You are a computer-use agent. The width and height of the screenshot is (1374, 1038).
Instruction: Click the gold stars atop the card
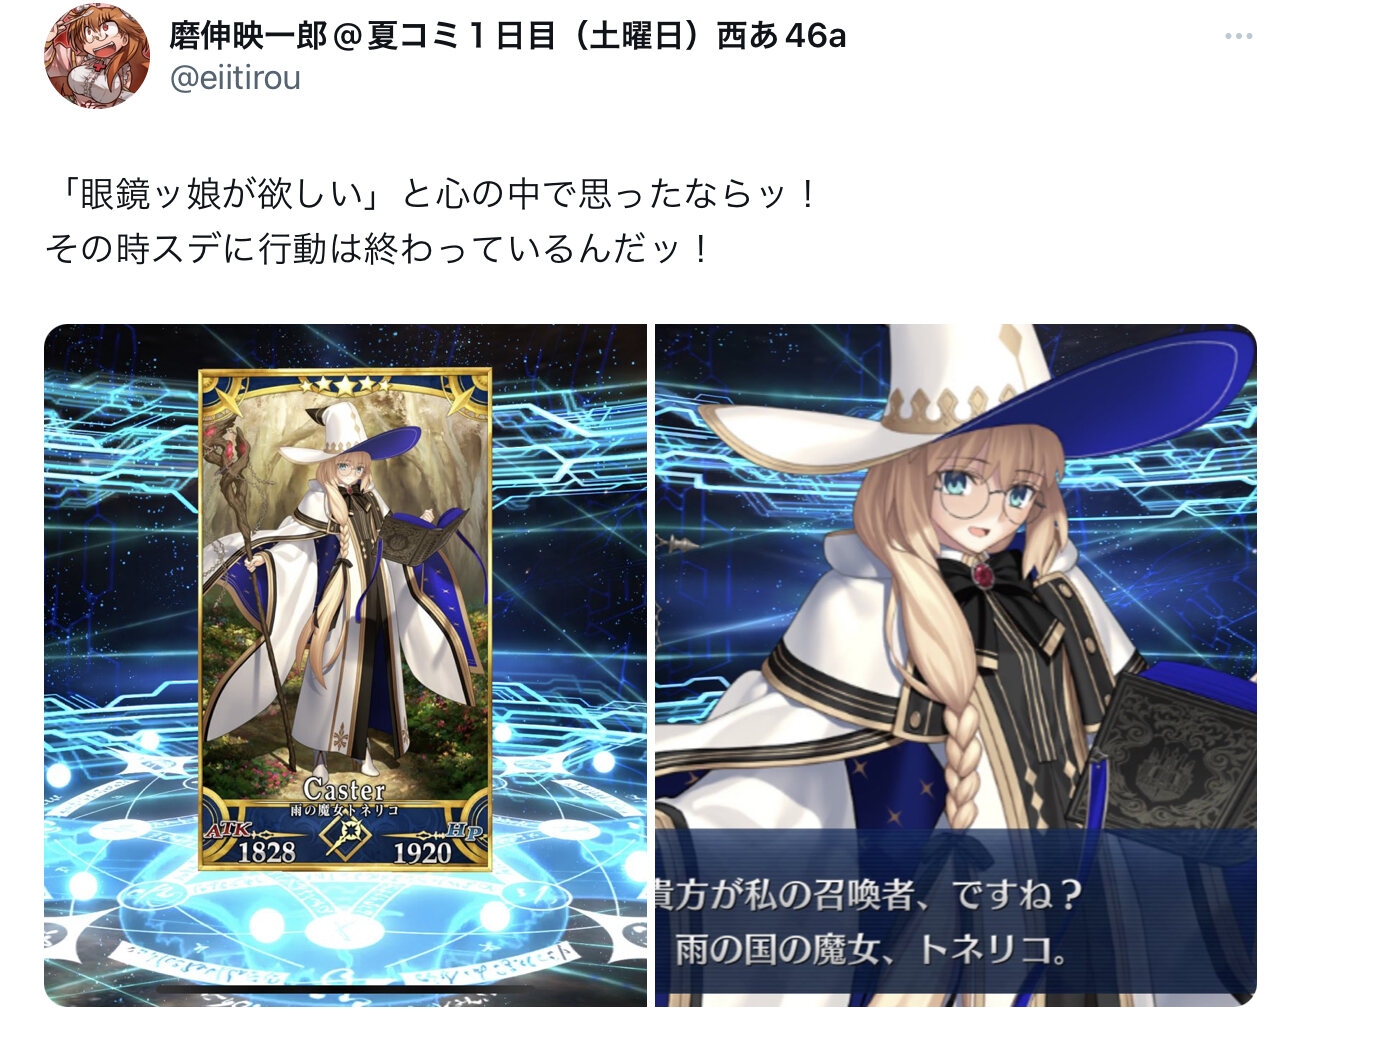click(x=345, y=384)
